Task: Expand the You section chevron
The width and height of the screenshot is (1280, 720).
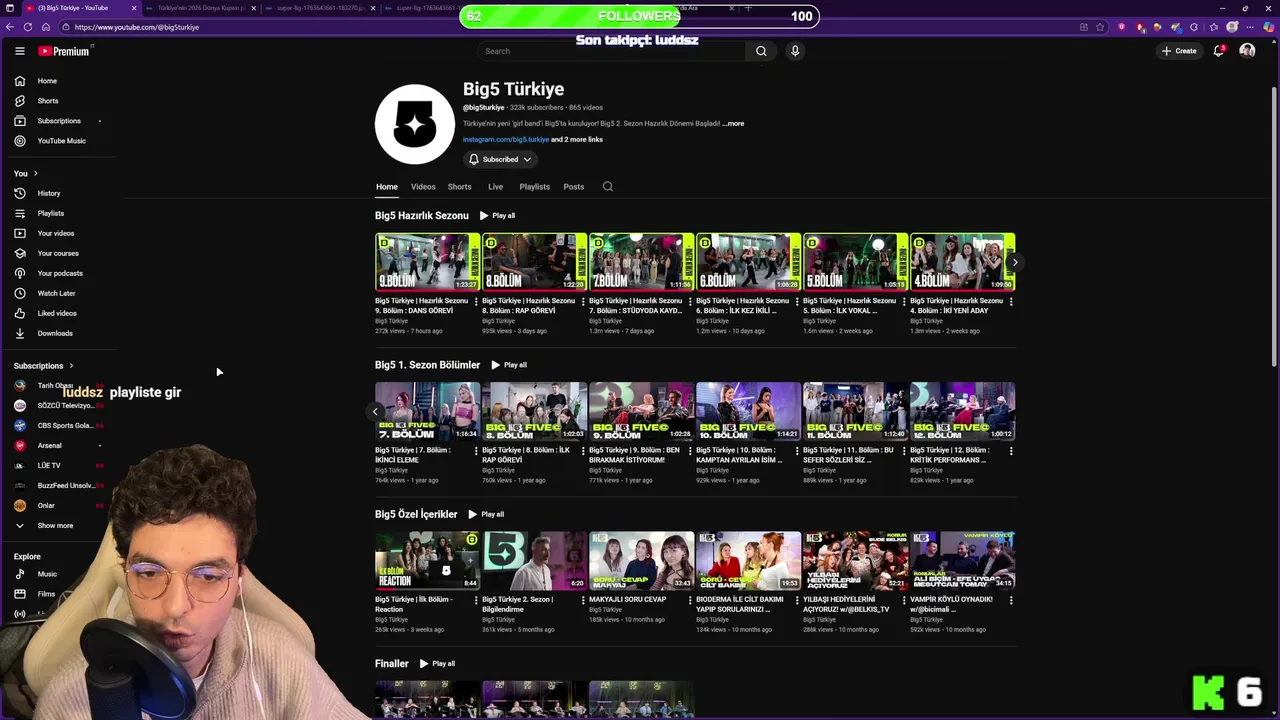Action: [34, 173]
